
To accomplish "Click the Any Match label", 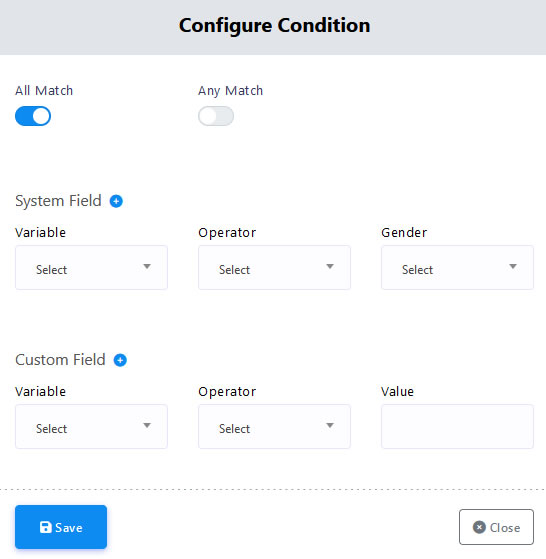I will pos(231,91).
